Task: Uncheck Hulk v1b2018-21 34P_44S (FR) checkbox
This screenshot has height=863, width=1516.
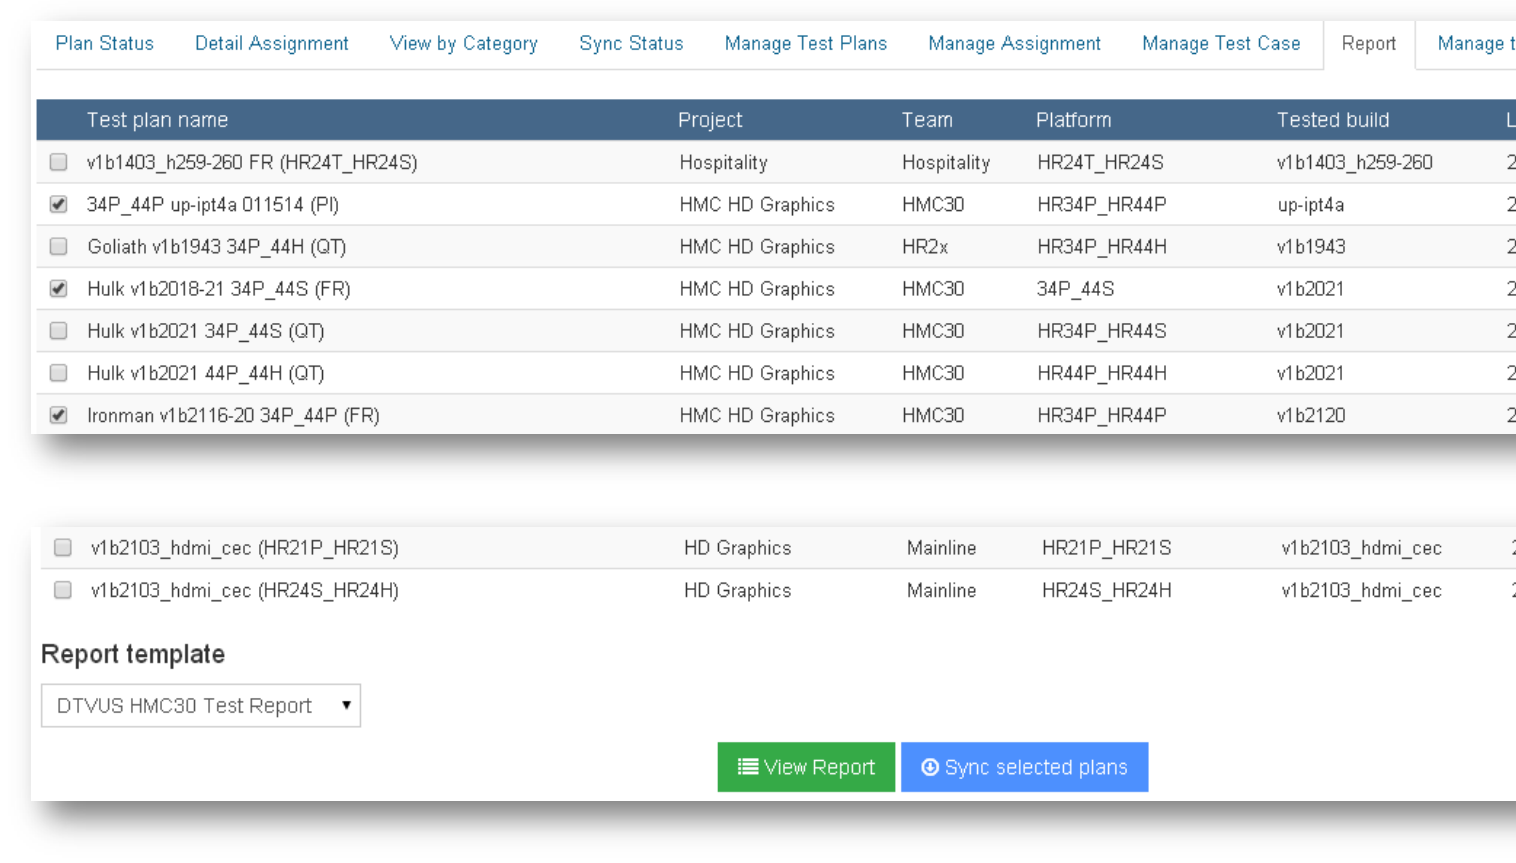Action: coord(59,289)
